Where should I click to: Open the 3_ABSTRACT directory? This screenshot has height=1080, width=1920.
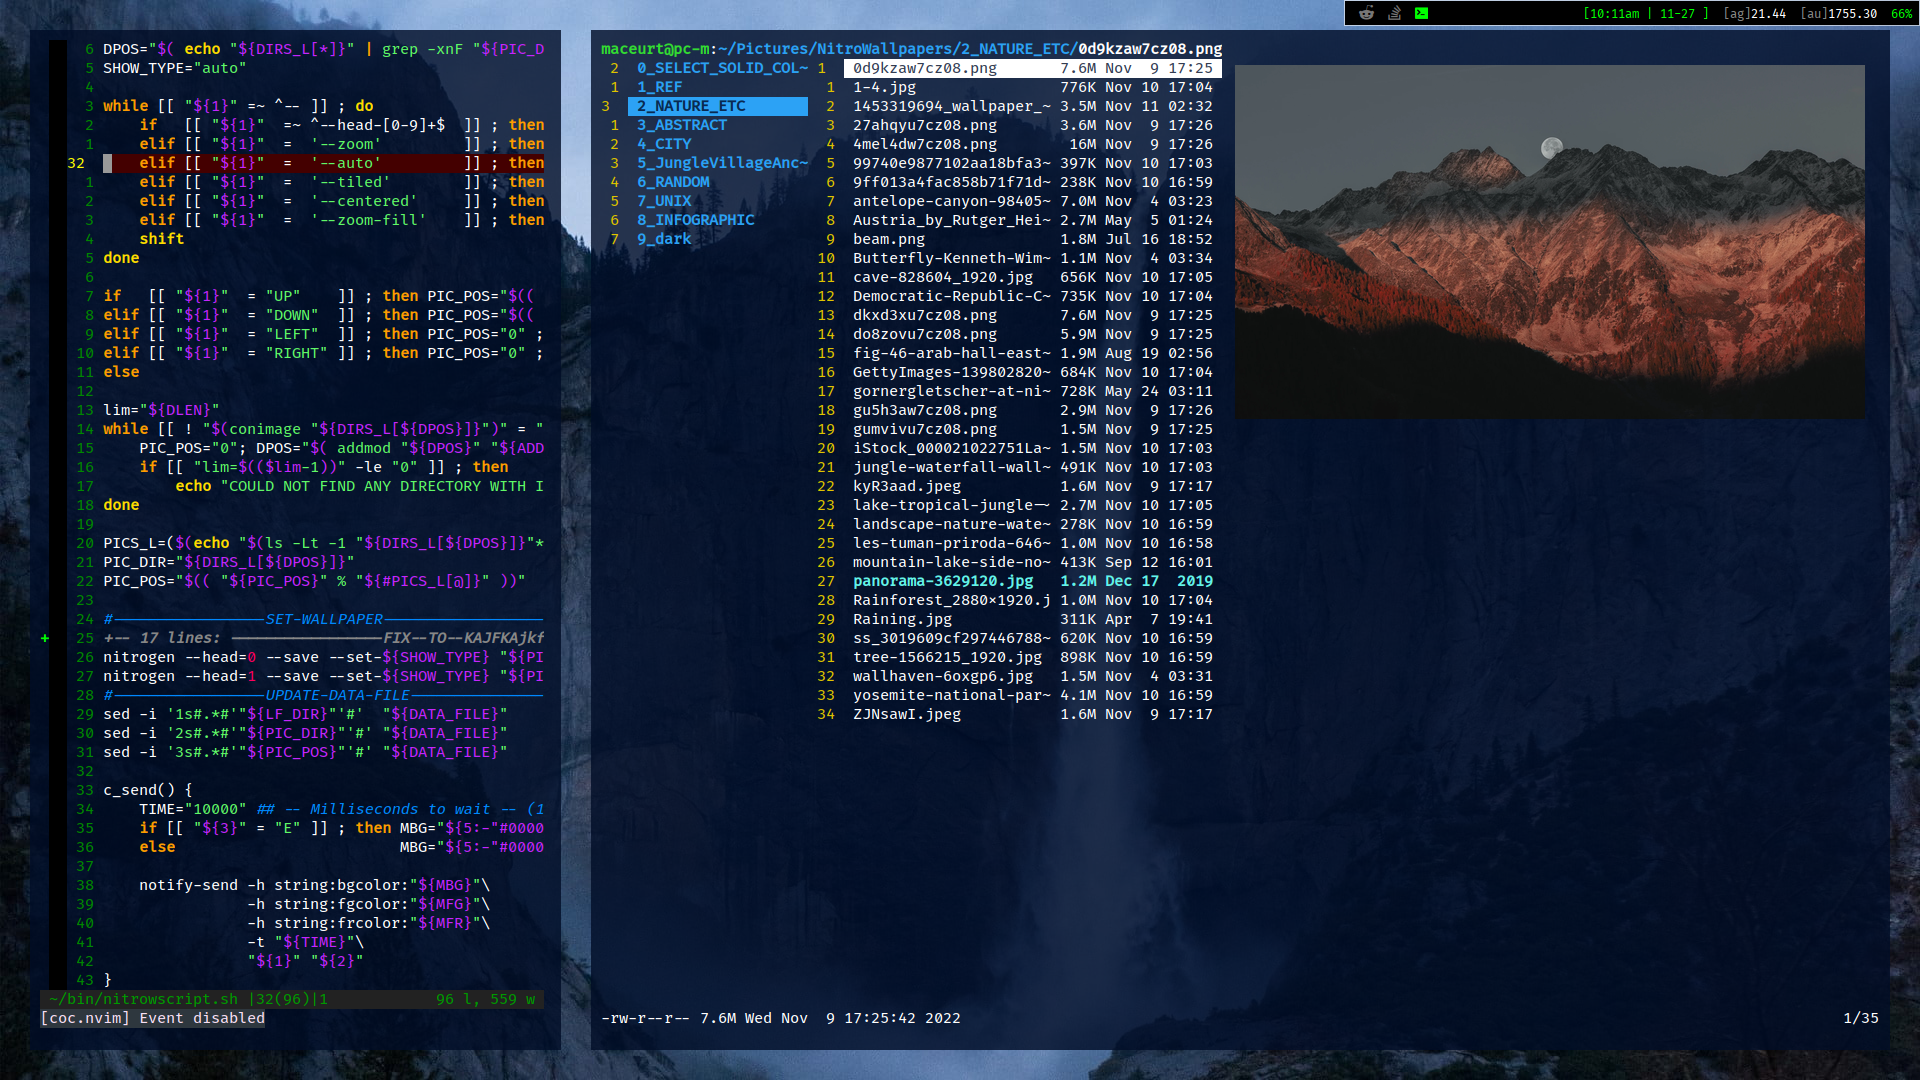(x=682, y=125)
